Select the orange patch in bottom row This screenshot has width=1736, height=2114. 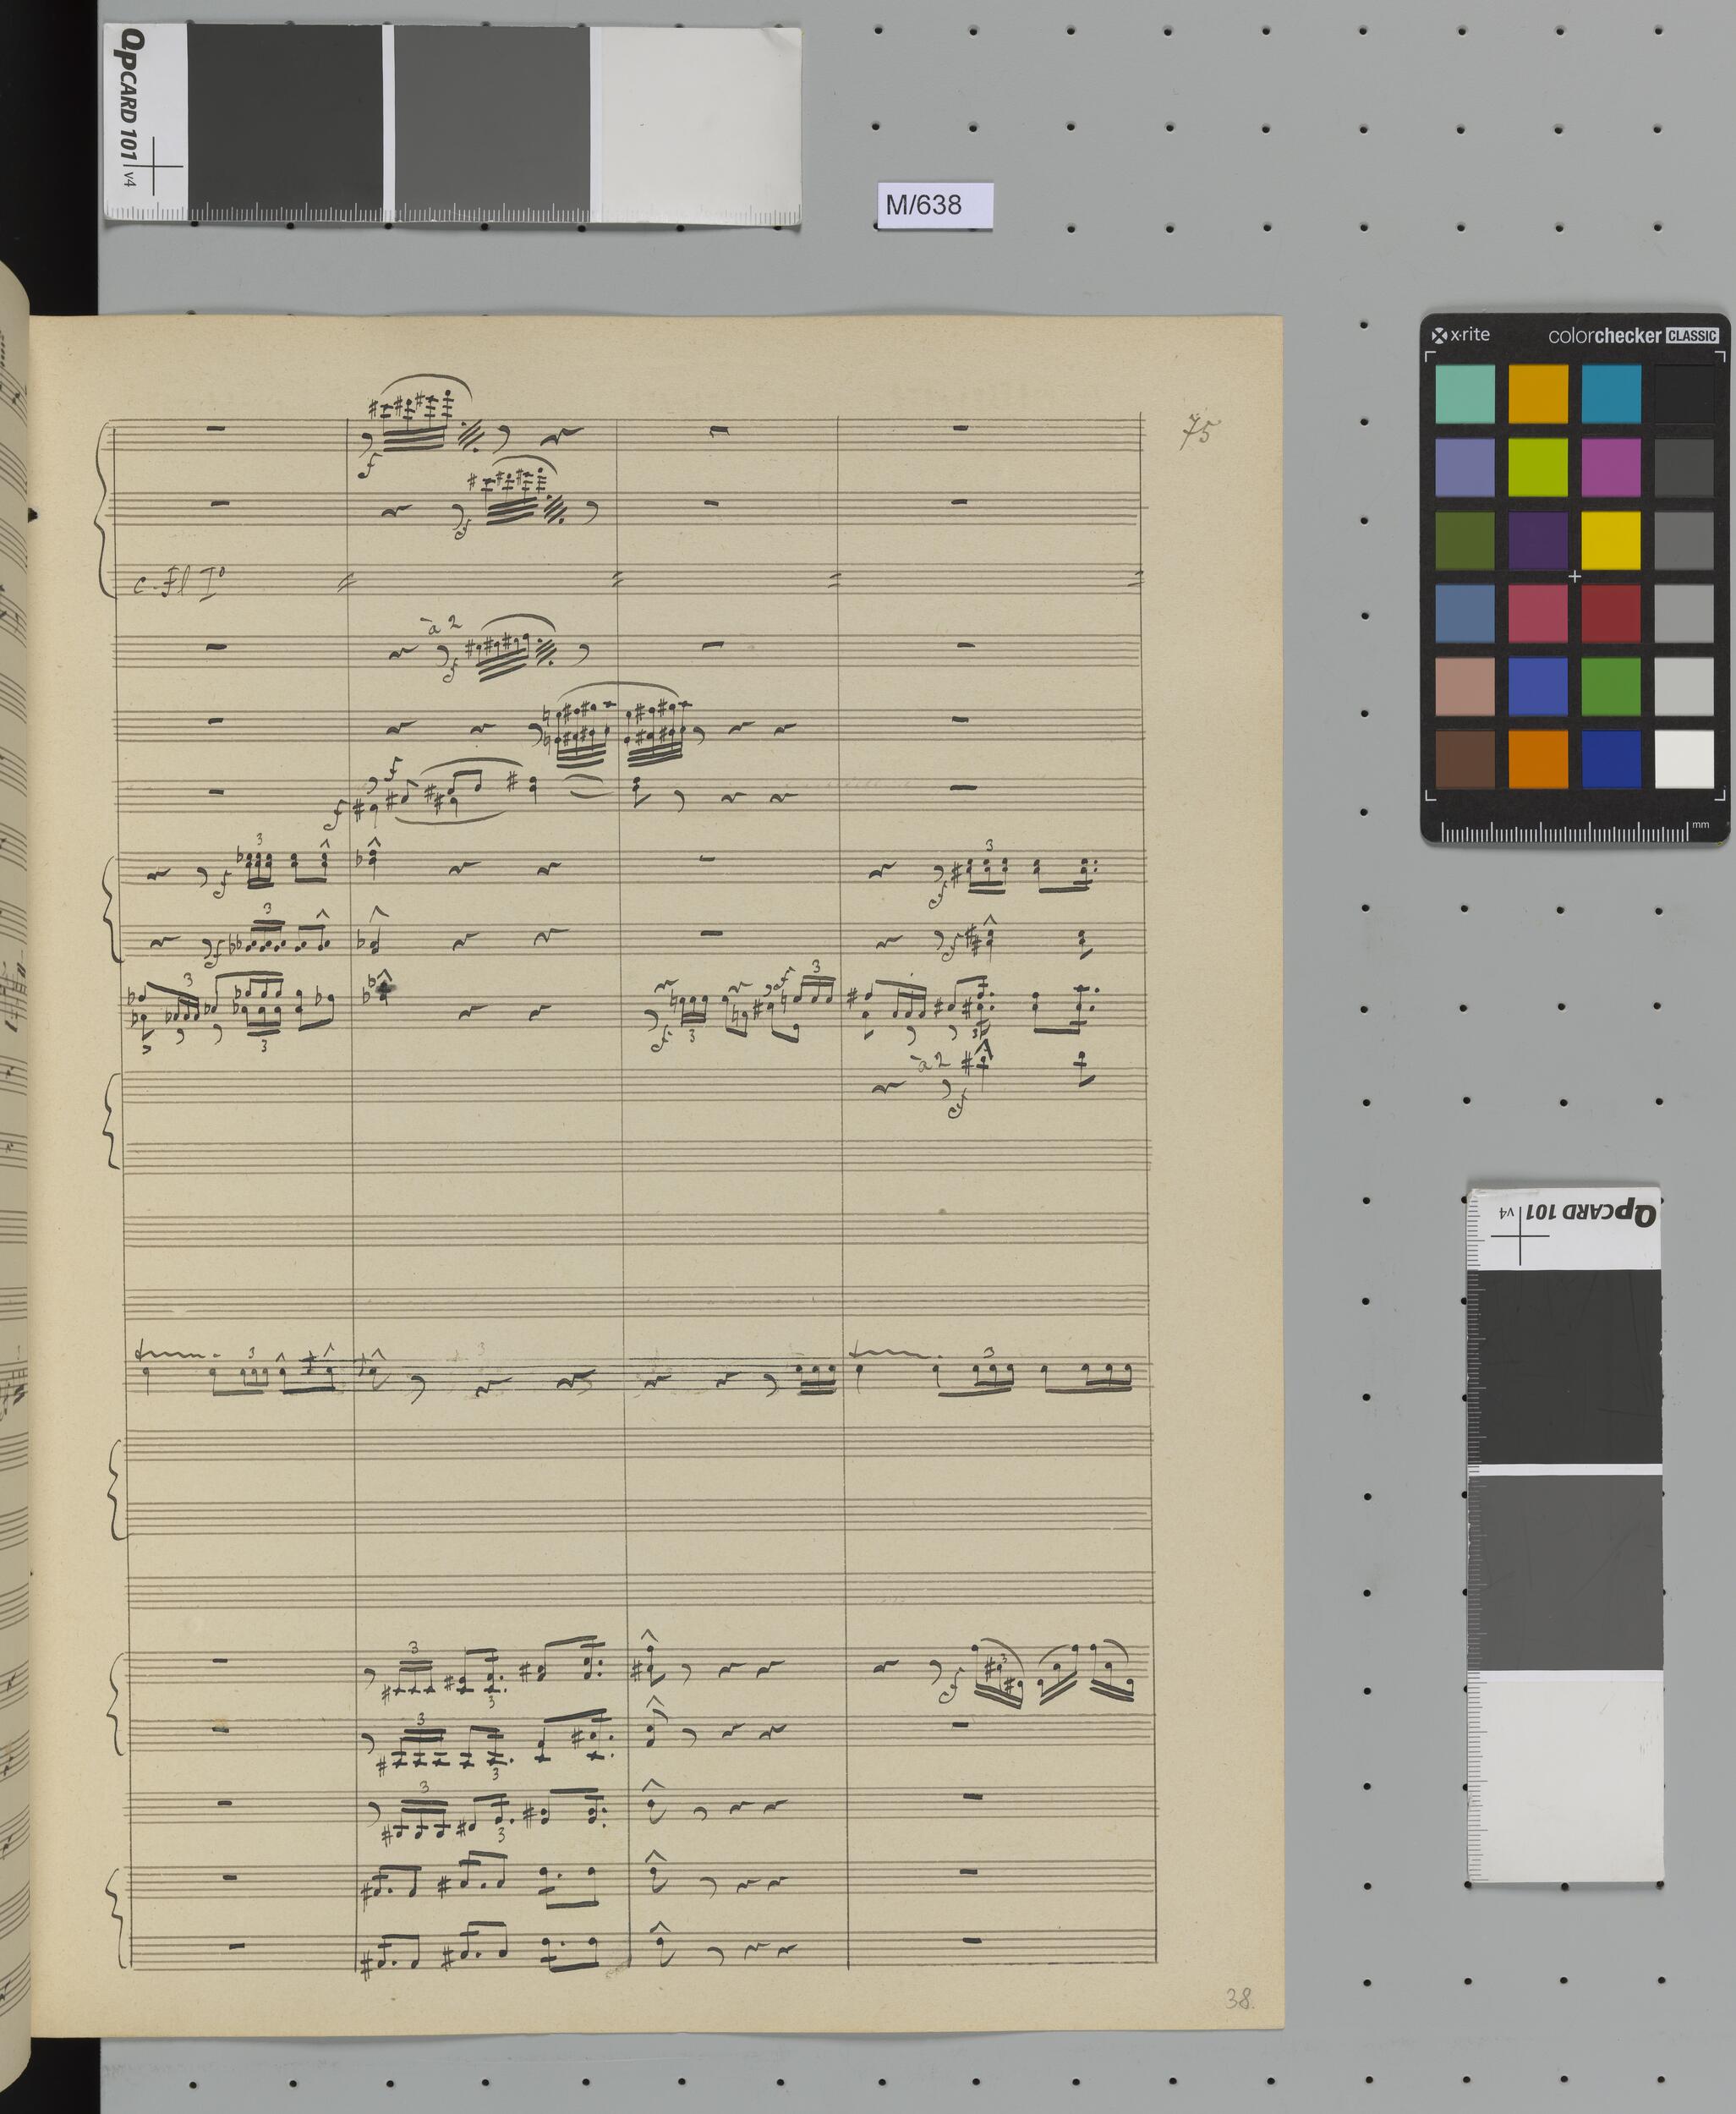click(1537, 759)
